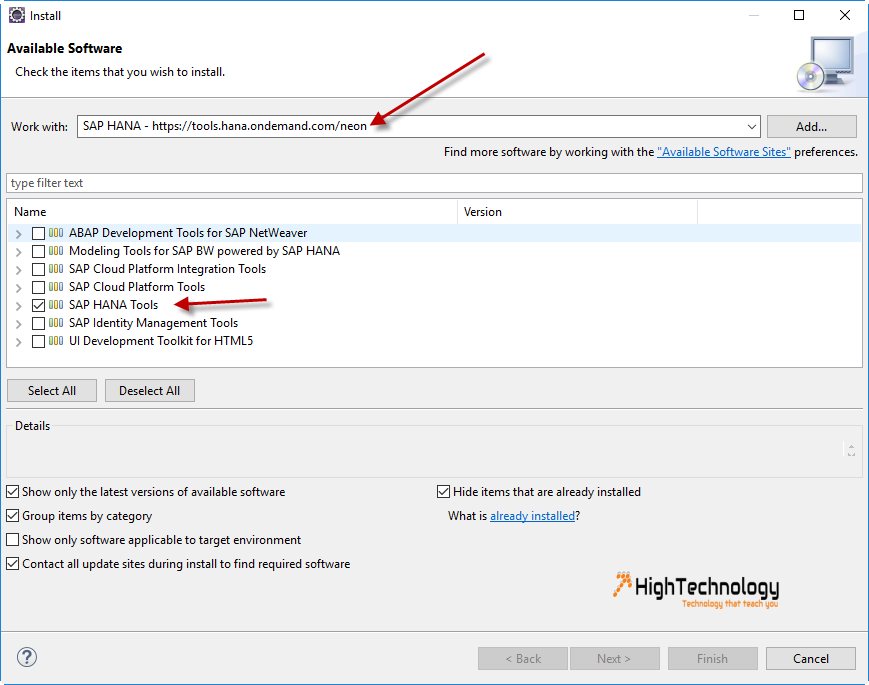
Task: Expand Modeling Tools for SAP BW node
Action: tap(18, 252)
